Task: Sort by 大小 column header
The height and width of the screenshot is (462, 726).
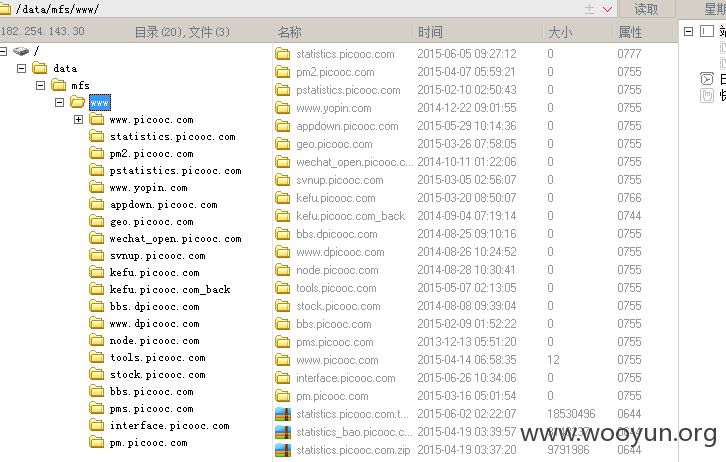Action: (560, 32)
